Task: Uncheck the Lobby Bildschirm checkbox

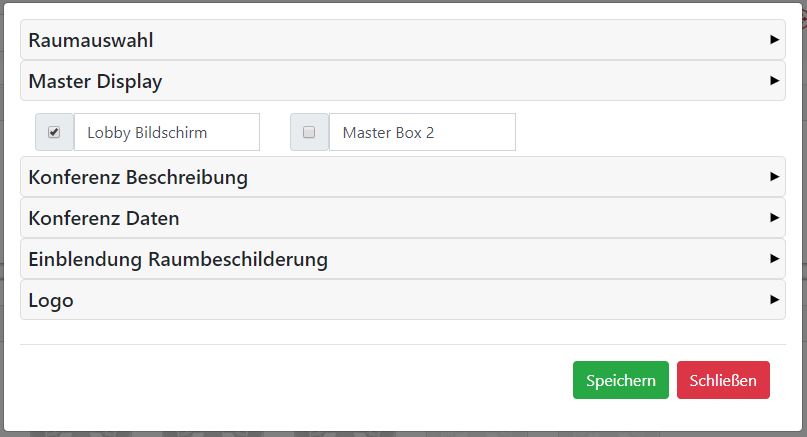Action: 54,132
